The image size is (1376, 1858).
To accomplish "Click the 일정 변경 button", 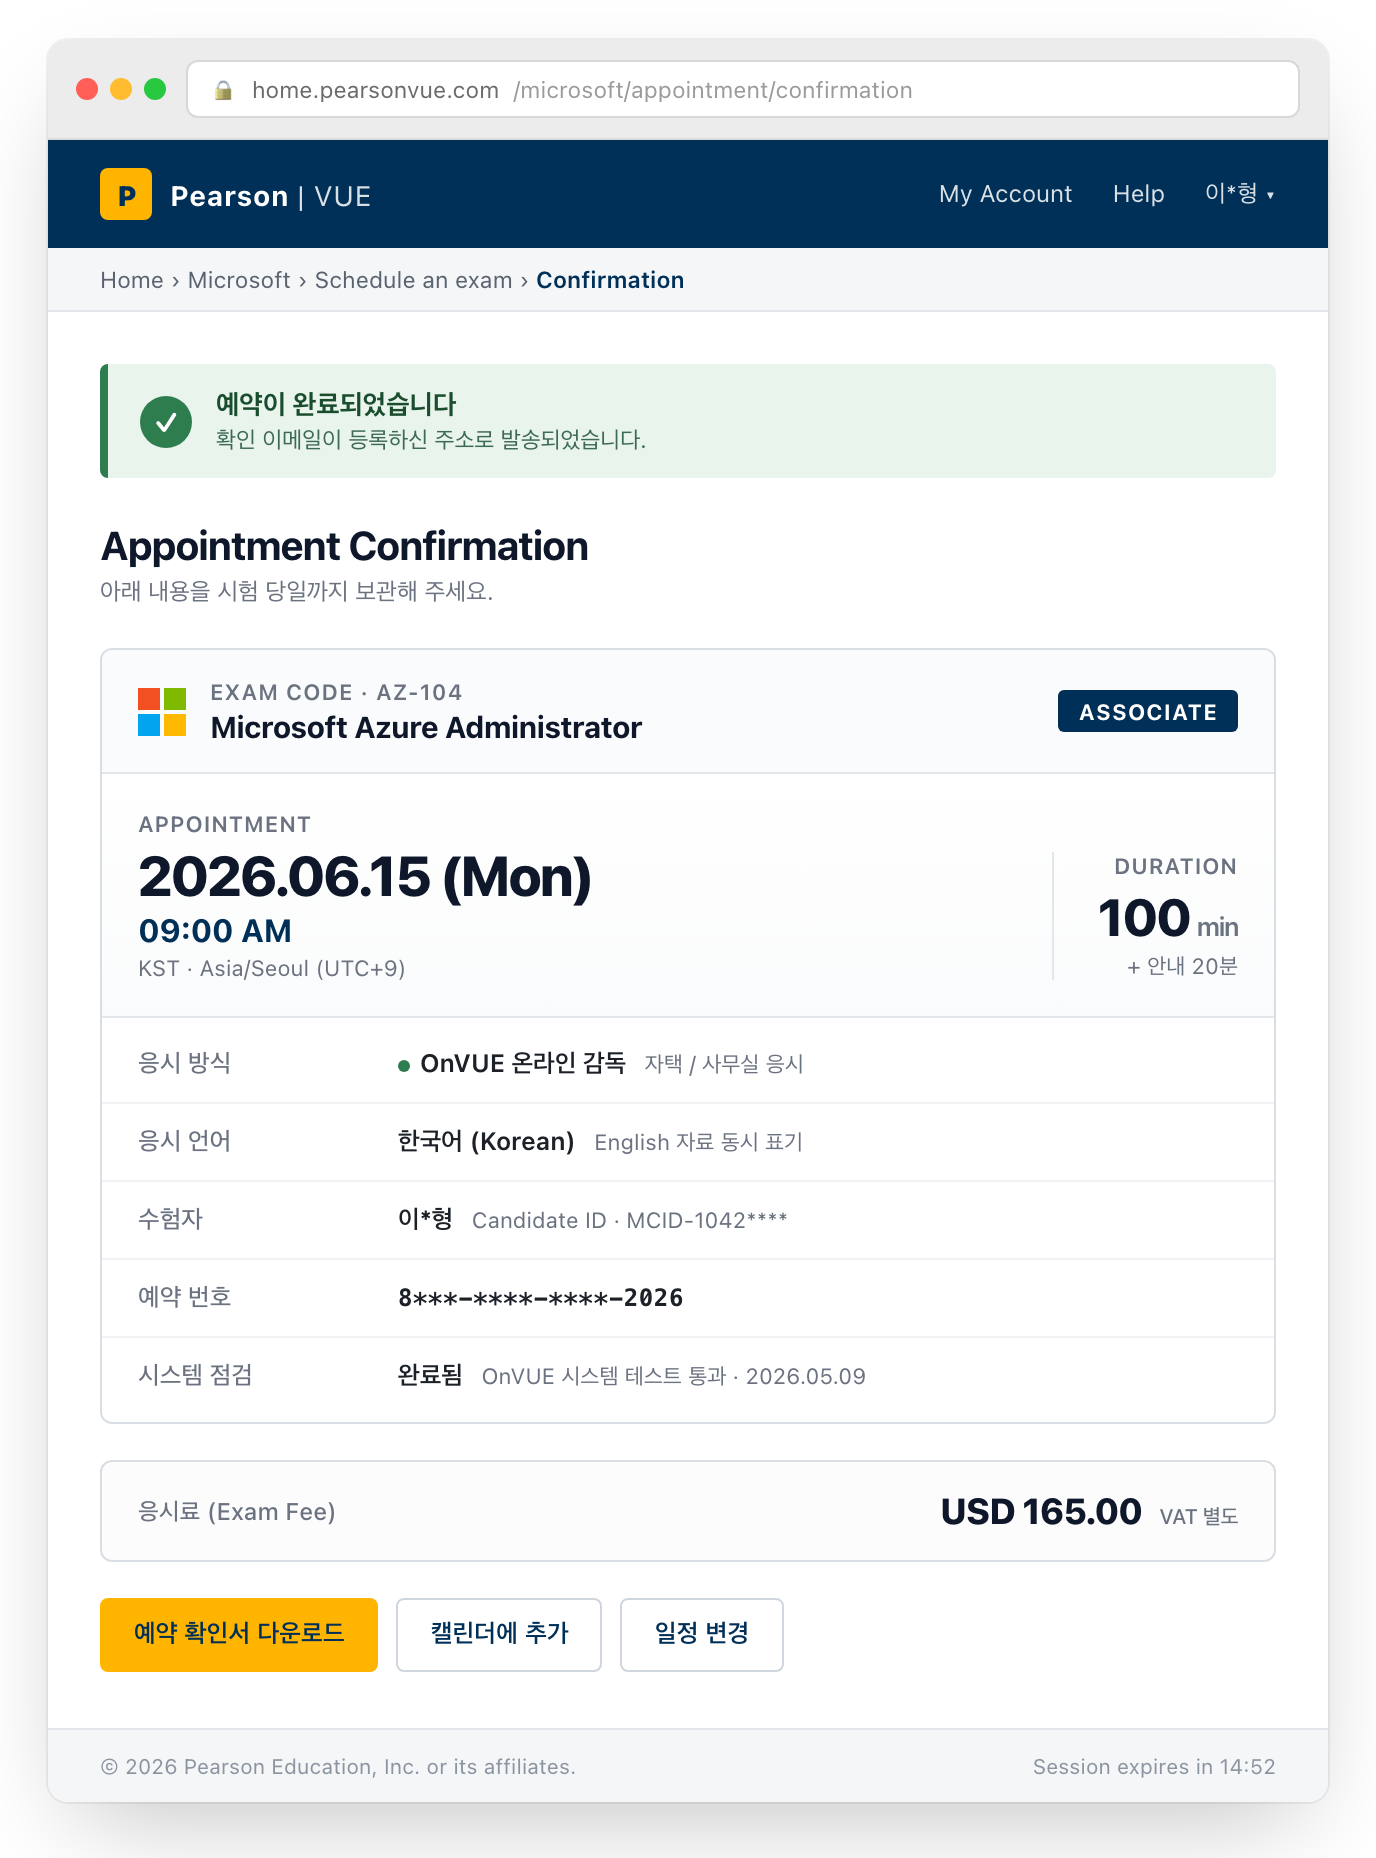I will pyautogui.click(x=702, y=1634).
